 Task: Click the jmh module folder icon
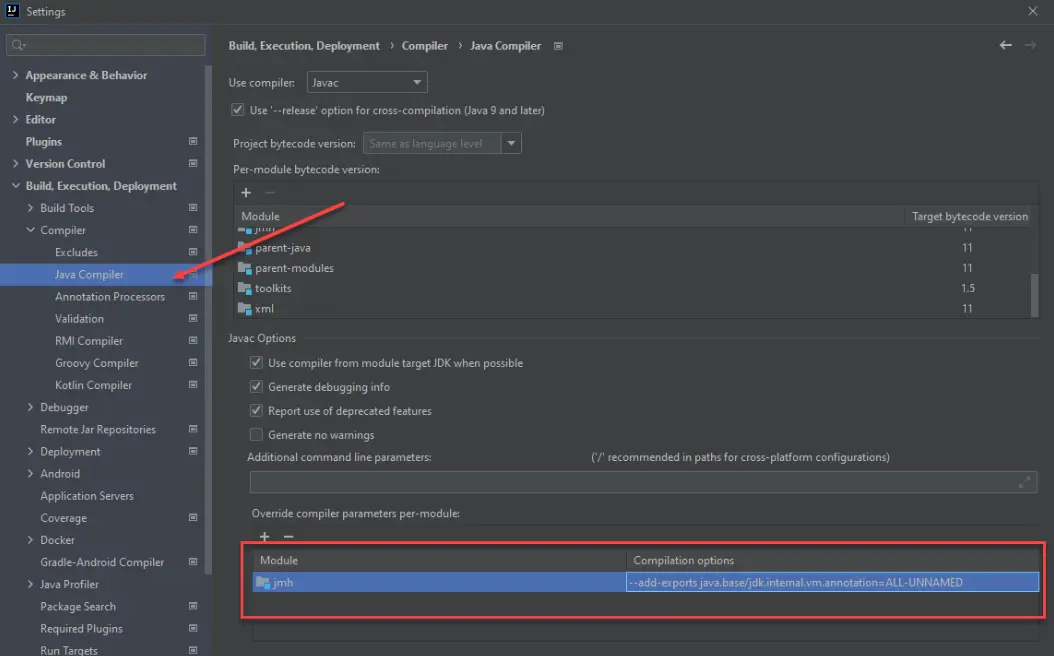(x=263, y=582)
